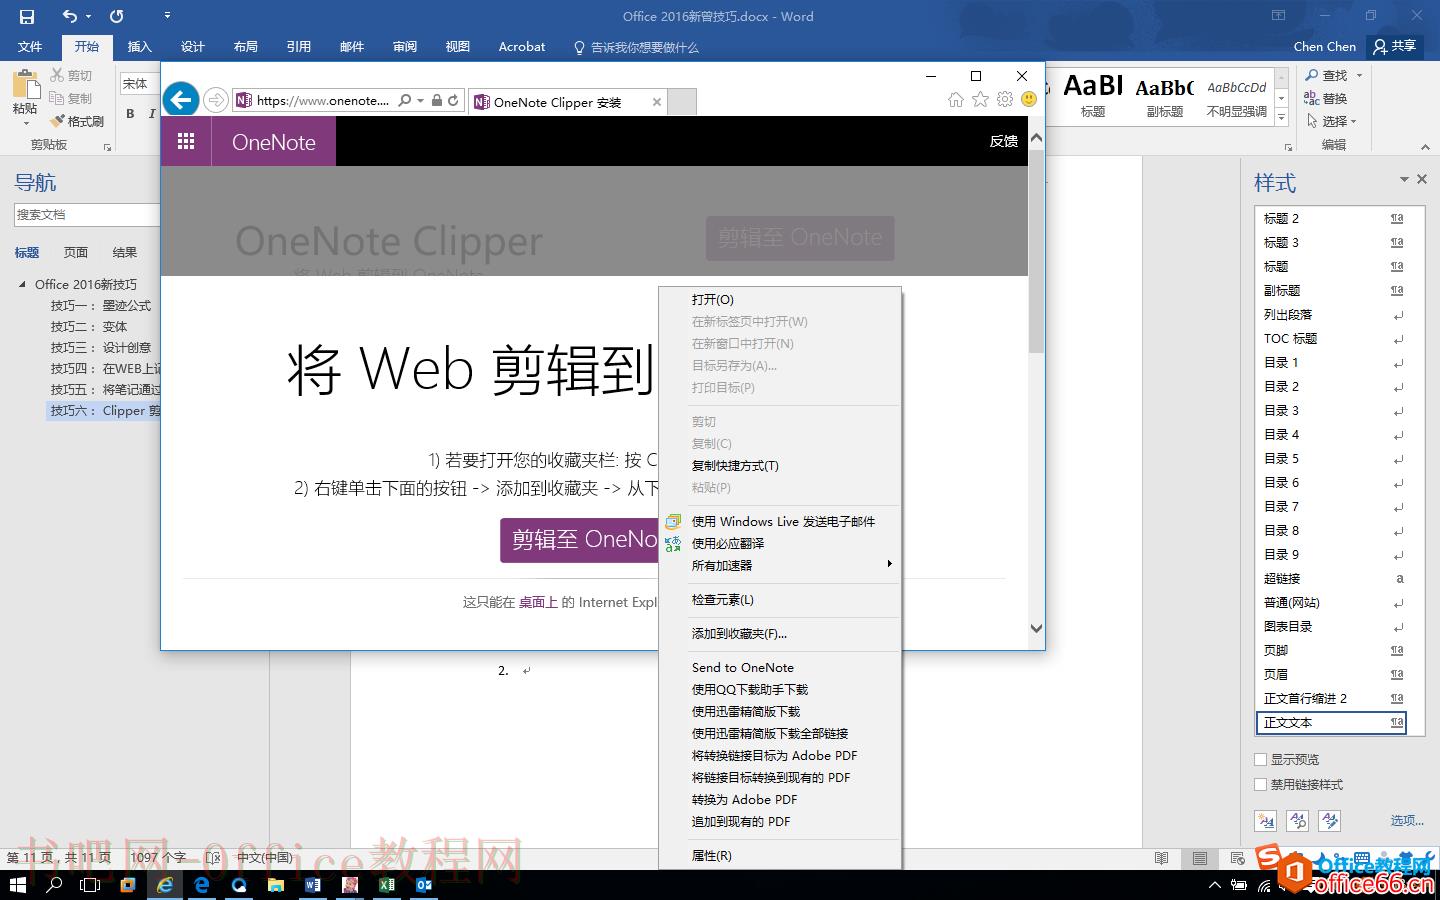Switch to the 页面 navigation tab

tap(76, 252)
